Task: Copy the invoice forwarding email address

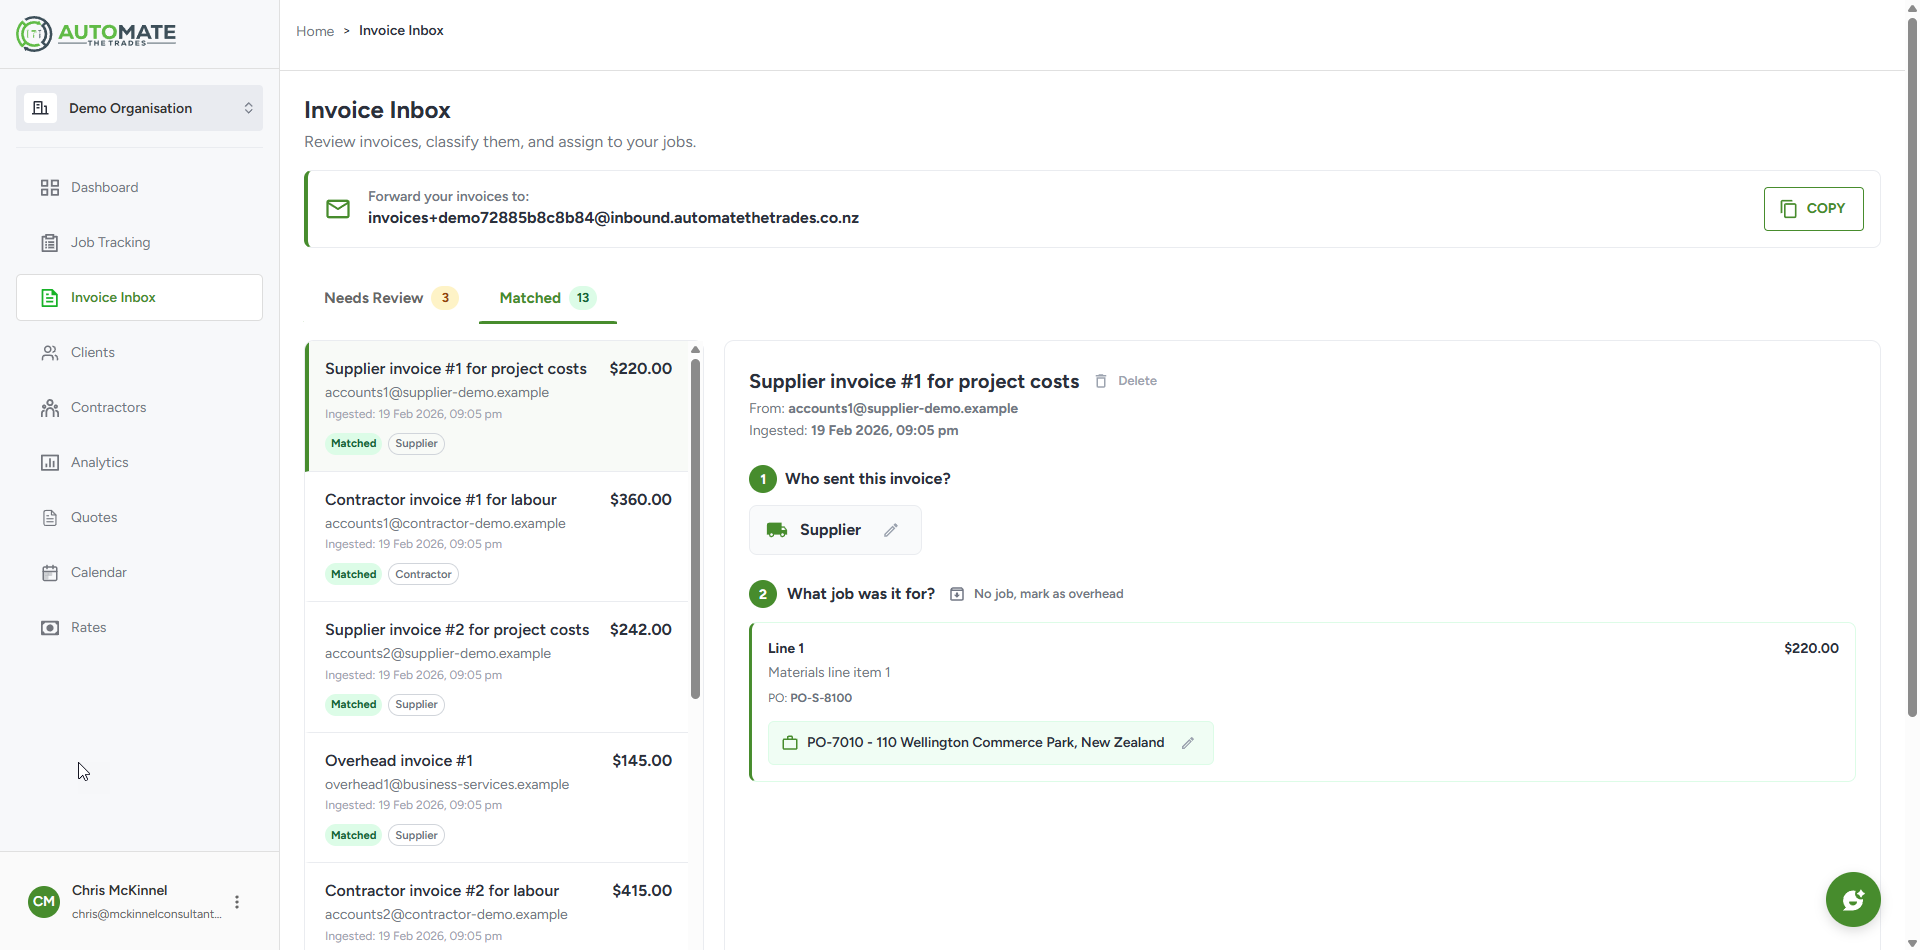Action: point(1813,208)
